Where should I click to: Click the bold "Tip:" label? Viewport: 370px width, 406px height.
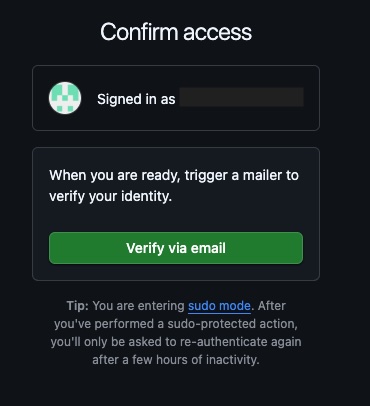coord(78,306)
